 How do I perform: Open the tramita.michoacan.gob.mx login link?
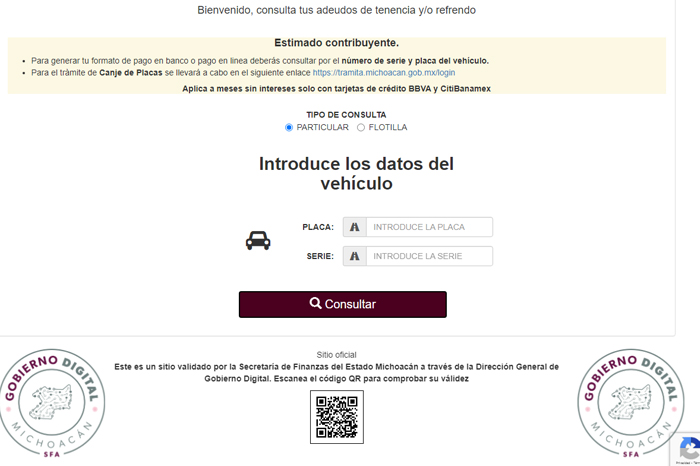383,73
